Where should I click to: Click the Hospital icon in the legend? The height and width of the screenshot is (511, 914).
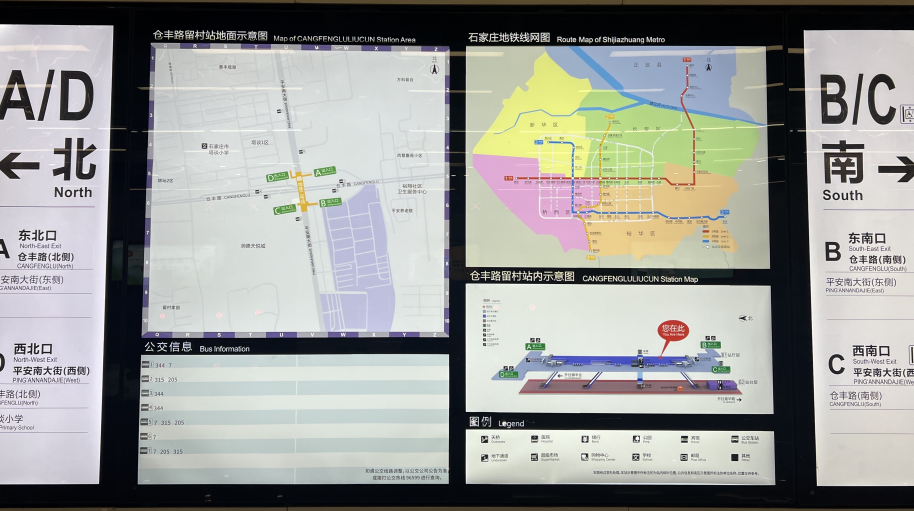tap(533, 438)
